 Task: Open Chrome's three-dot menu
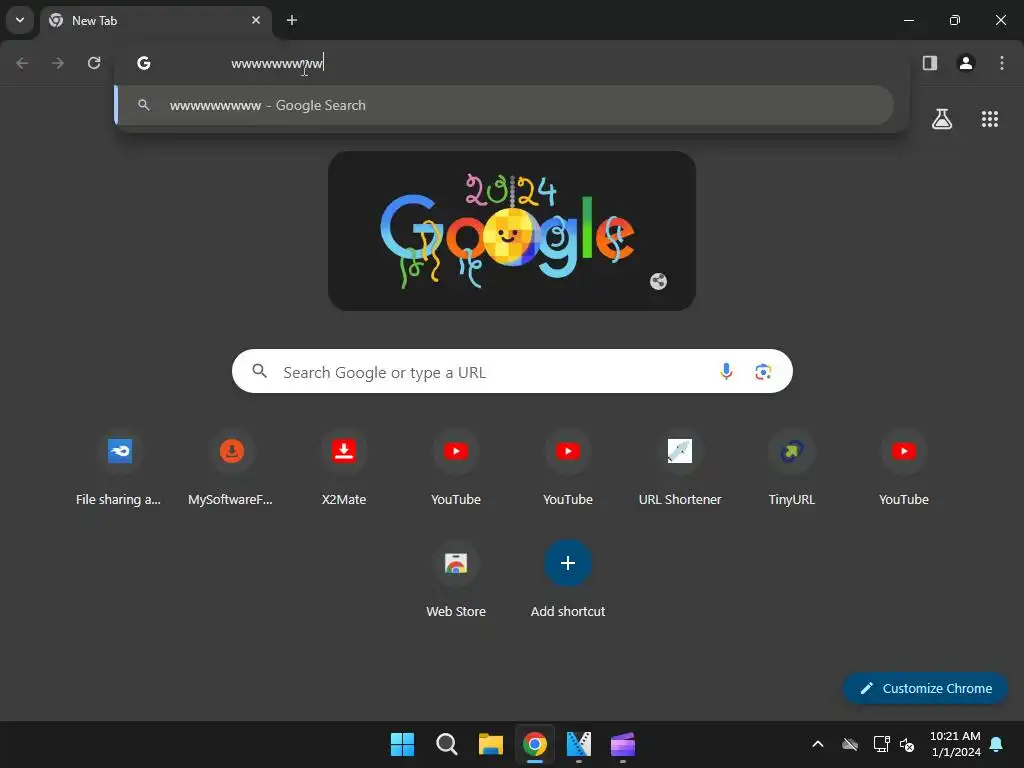(x=1002, y=63)
